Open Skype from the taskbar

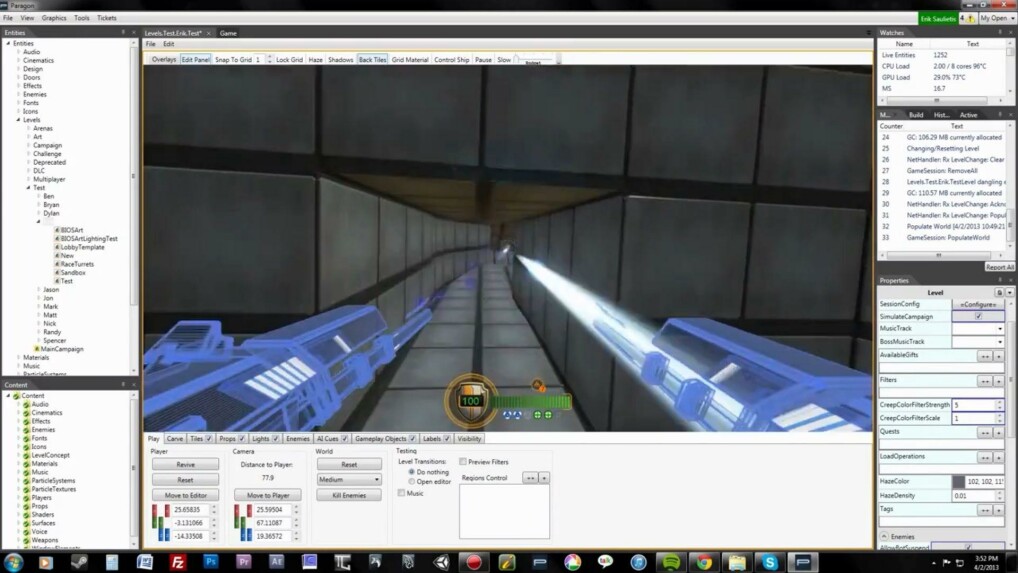point(769,562)
